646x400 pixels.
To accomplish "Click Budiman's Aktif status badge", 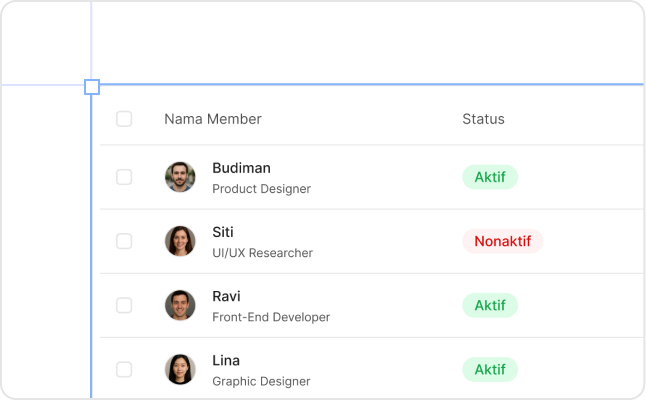I will click(489, 177).
